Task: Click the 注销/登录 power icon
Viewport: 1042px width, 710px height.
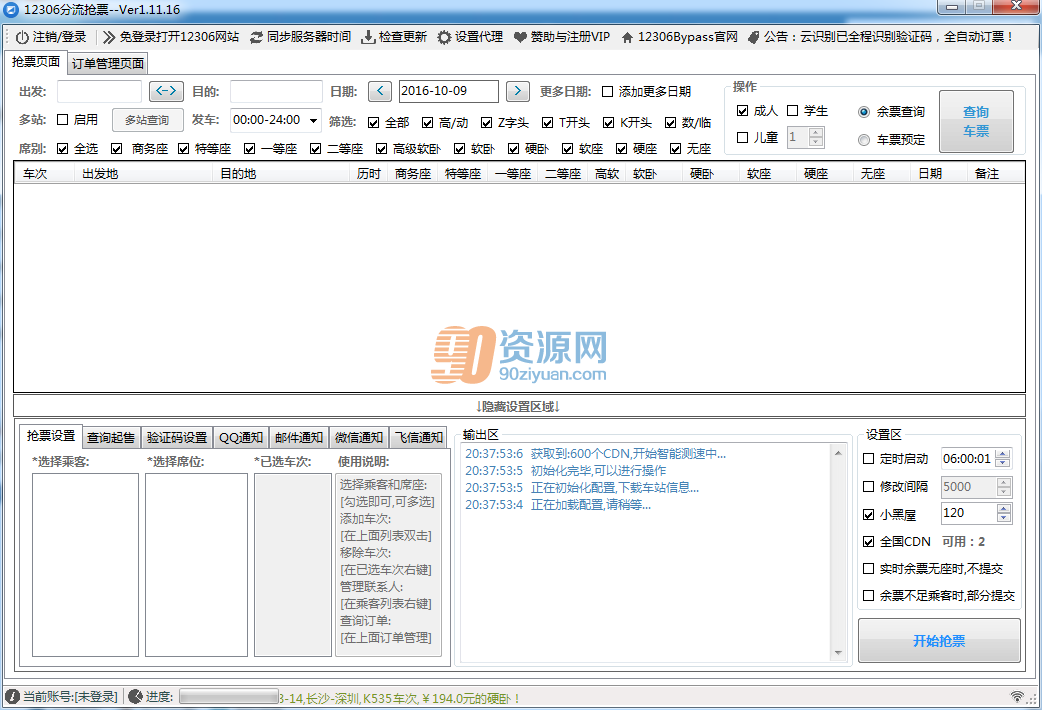Action: point(22,37)
